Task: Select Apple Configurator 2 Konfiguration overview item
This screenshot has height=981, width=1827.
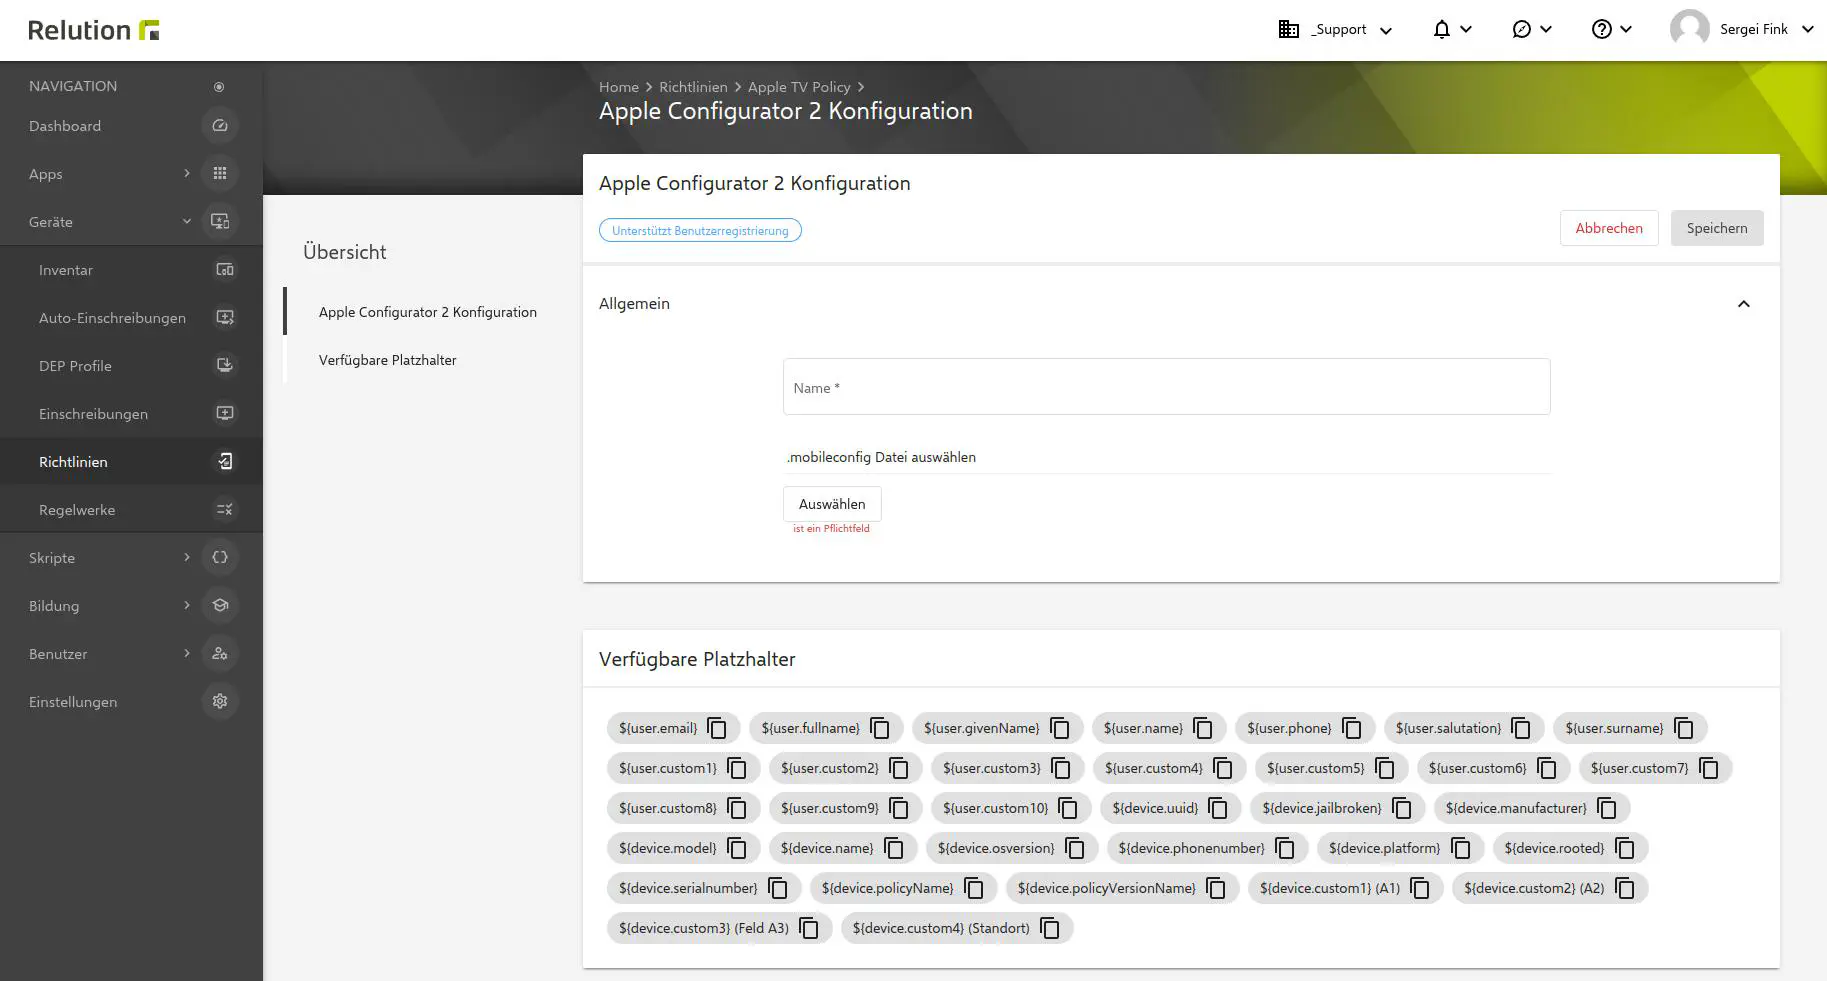Action: [x=428, y=312]
